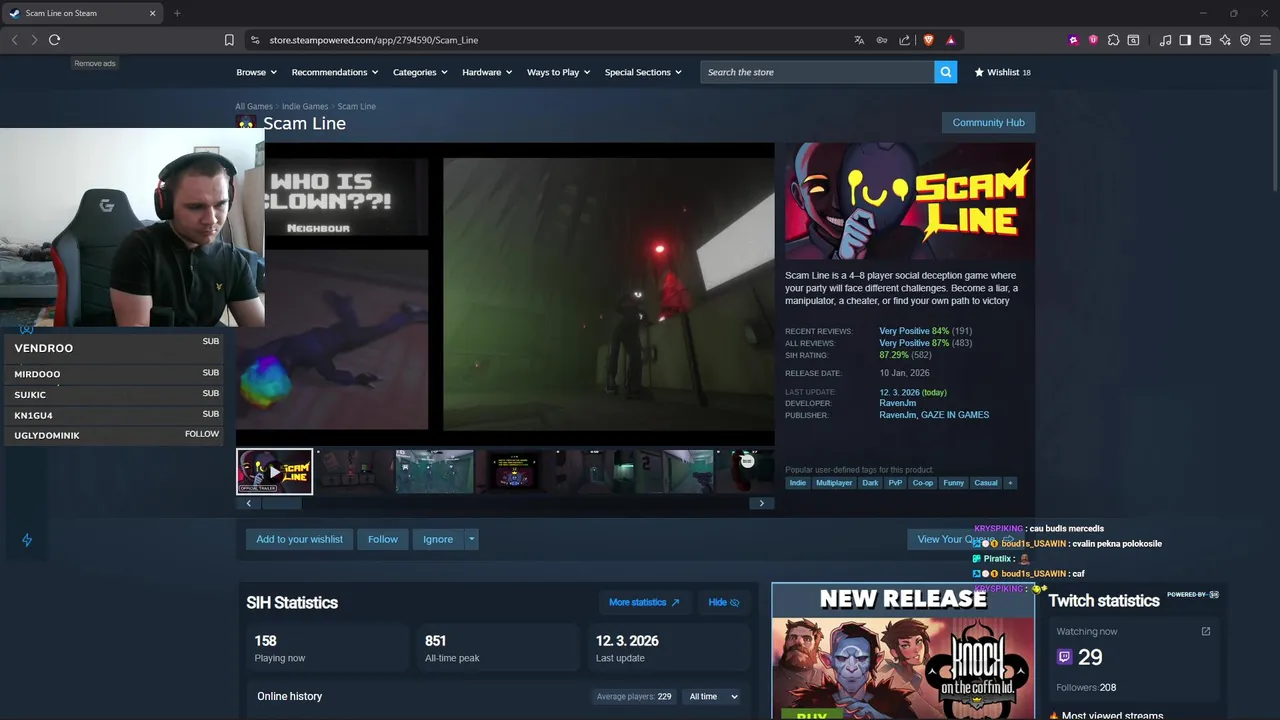Select the Funny tag
Viewport: 1280px width, 720px height.
point(954,483)
